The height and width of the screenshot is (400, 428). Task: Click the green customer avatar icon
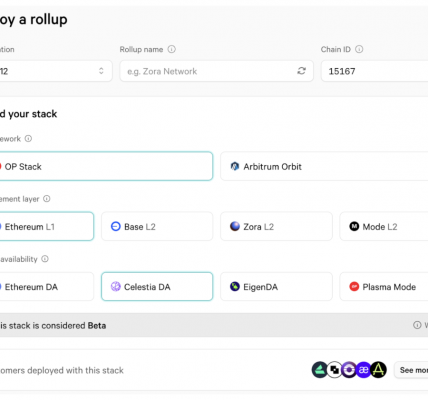(x=320, y=370)
